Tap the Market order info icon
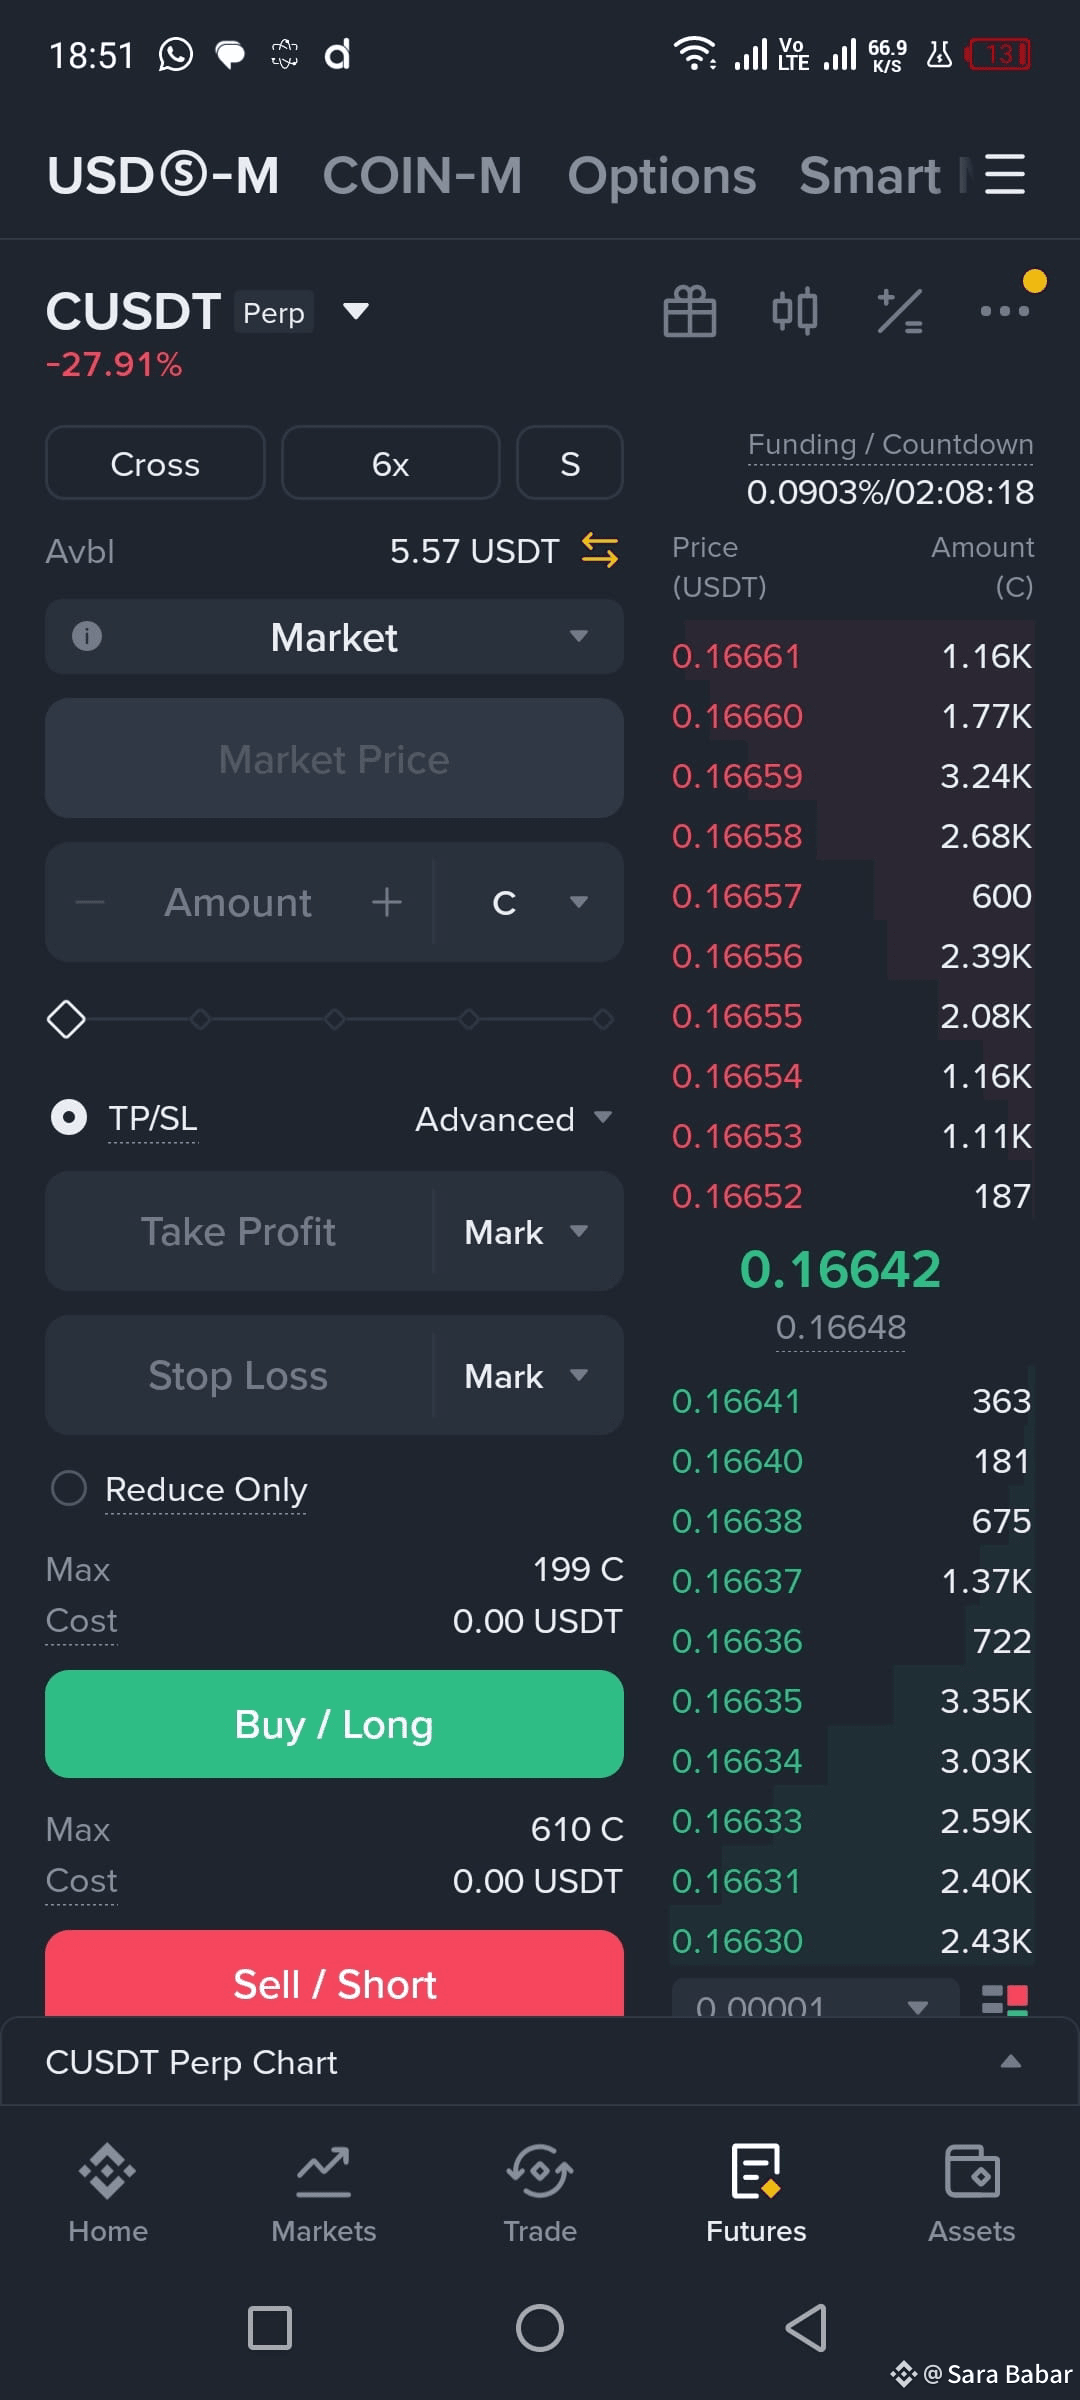The height and width of the screenshot is (2400, 1080). (x=87, y=636)
